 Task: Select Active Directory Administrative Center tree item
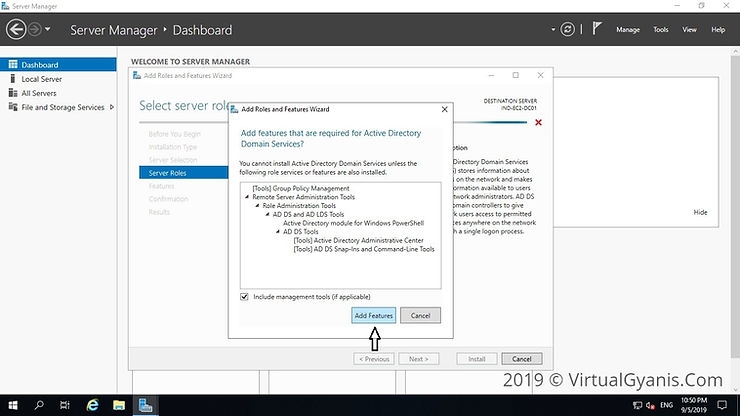point(358,241)
